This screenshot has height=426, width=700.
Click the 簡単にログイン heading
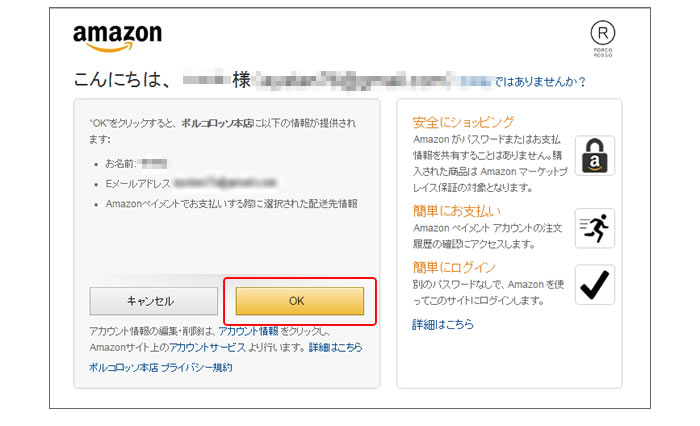454,267
